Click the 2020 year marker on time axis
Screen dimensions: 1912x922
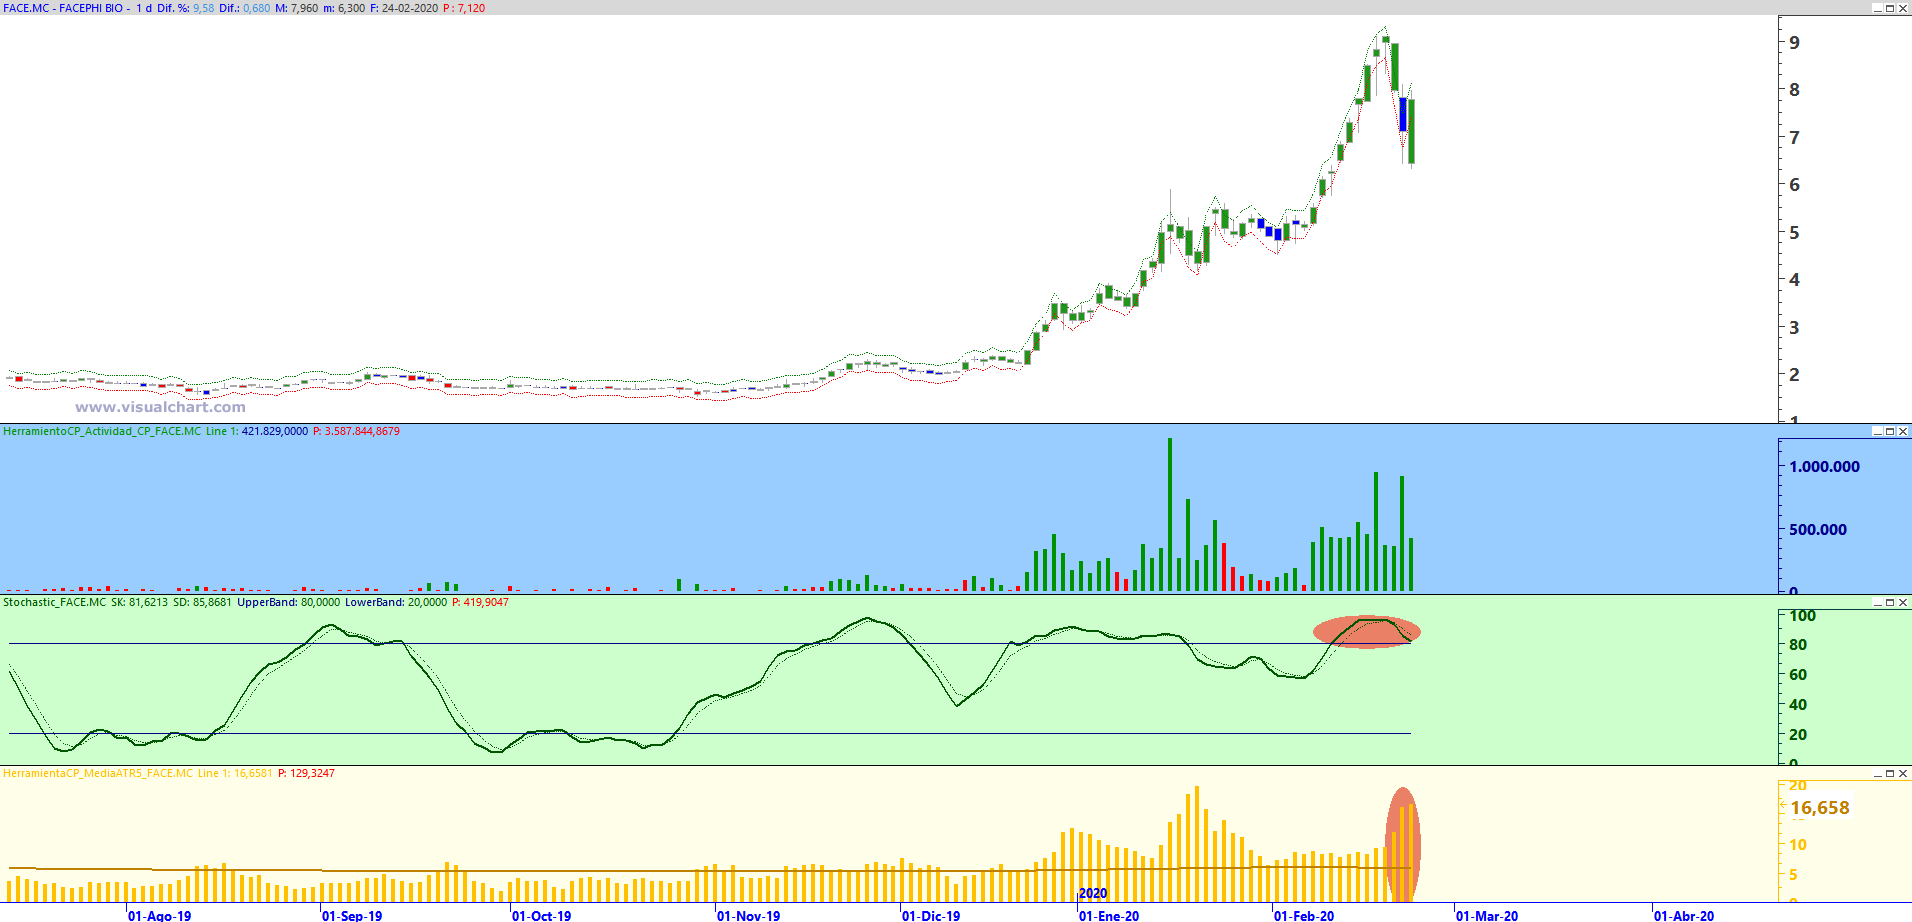pyautogui.click(x=1093, y=894)
